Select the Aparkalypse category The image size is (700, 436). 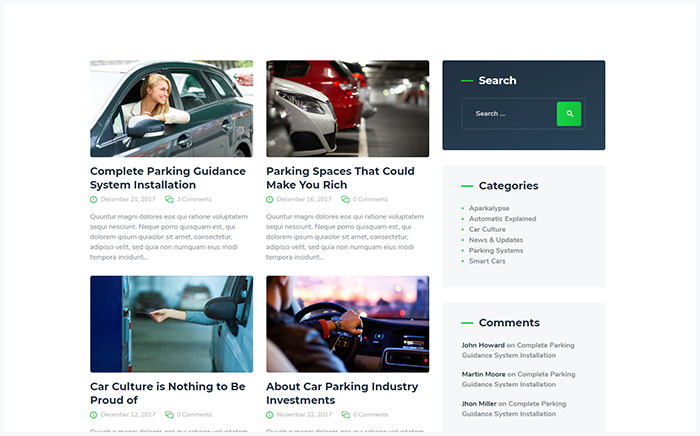coord(489,208)
